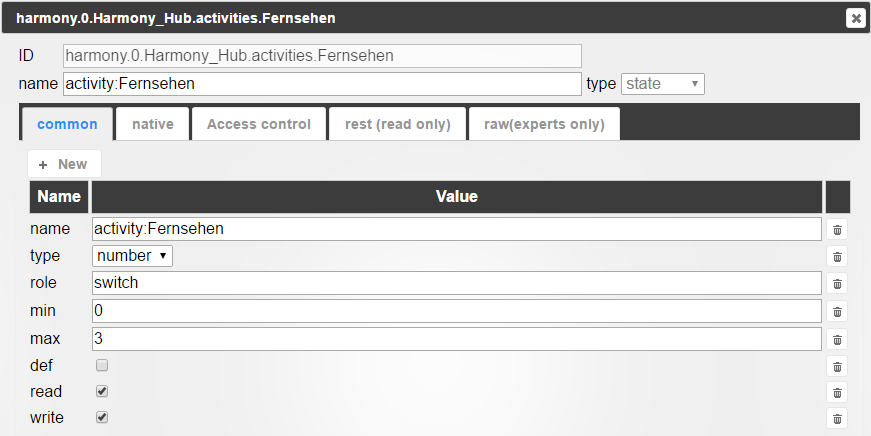Remove the def property via trash icon

(838, 366)
